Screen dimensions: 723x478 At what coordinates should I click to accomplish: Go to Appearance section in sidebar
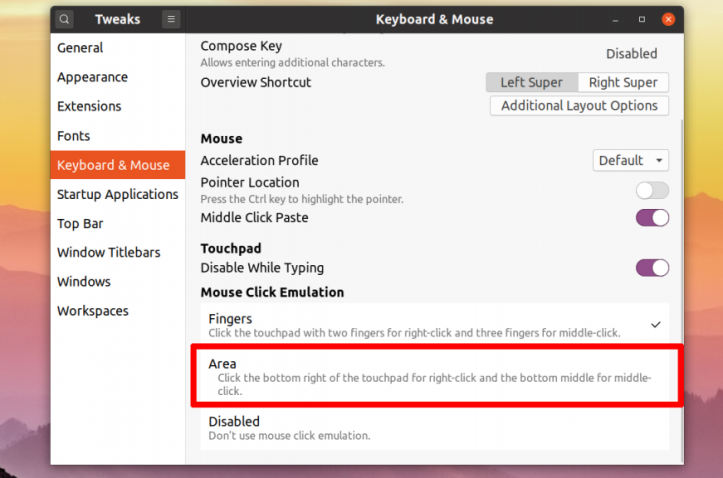pyautogui.click(x=92, y=77)
